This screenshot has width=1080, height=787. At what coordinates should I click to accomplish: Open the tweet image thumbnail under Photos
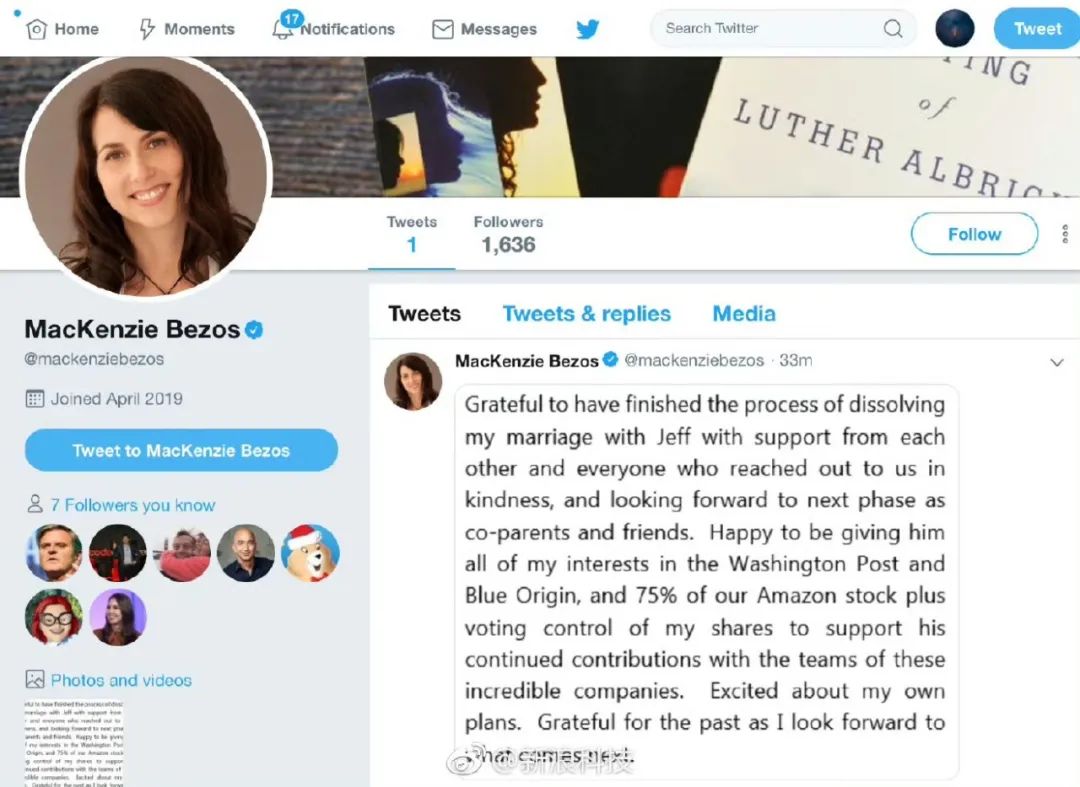click(74, 744)
